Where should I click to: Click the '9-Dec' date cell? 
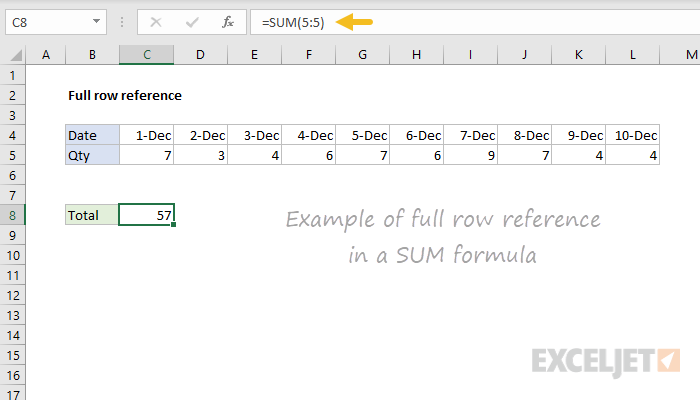[x=579, y=135]
